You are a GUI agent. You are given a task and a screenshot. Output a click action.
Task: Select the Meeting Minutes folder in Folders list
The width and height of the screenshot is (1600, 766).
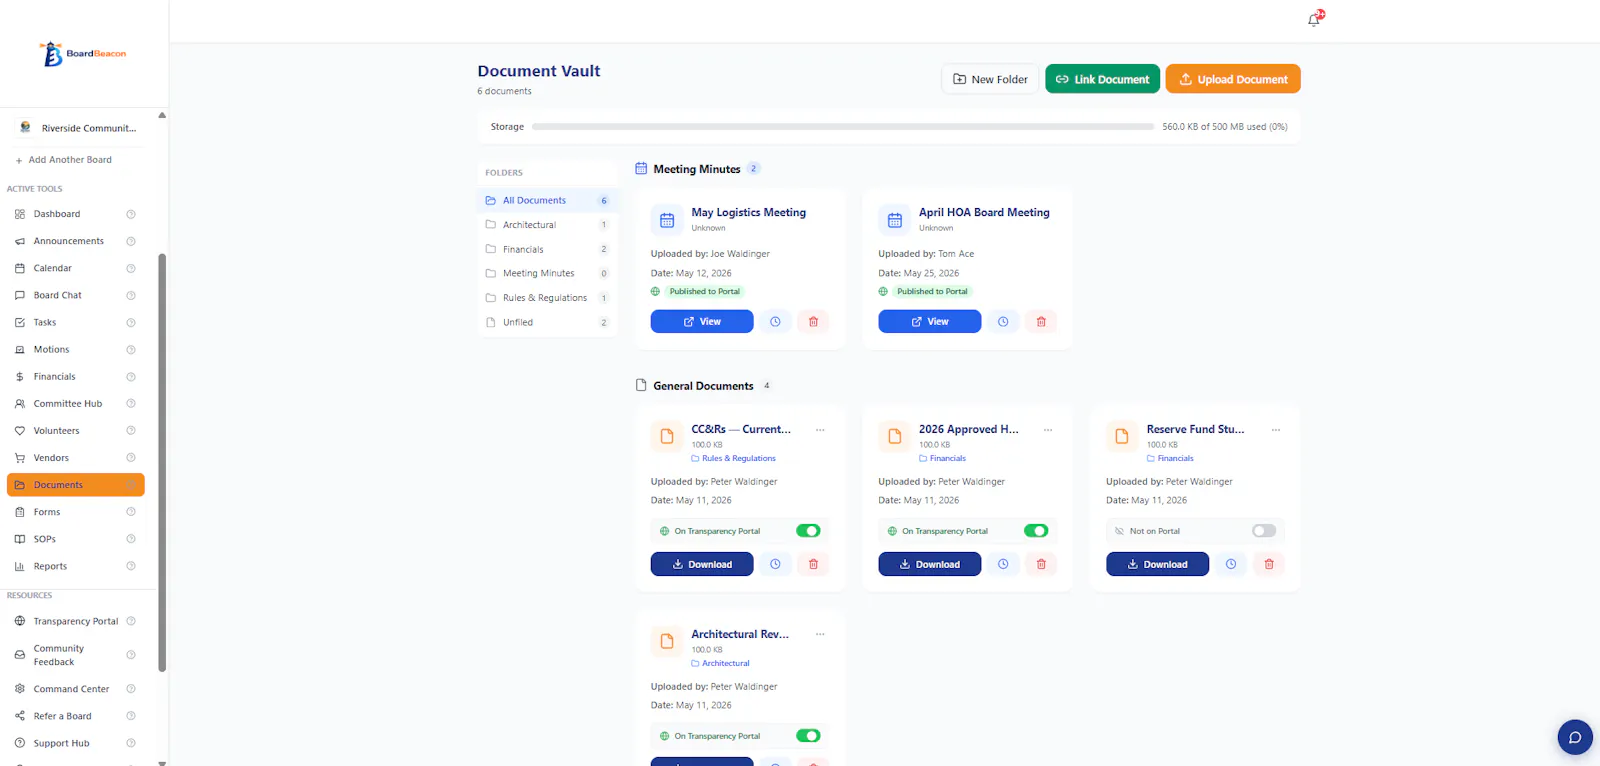click(x=547, y=273)
